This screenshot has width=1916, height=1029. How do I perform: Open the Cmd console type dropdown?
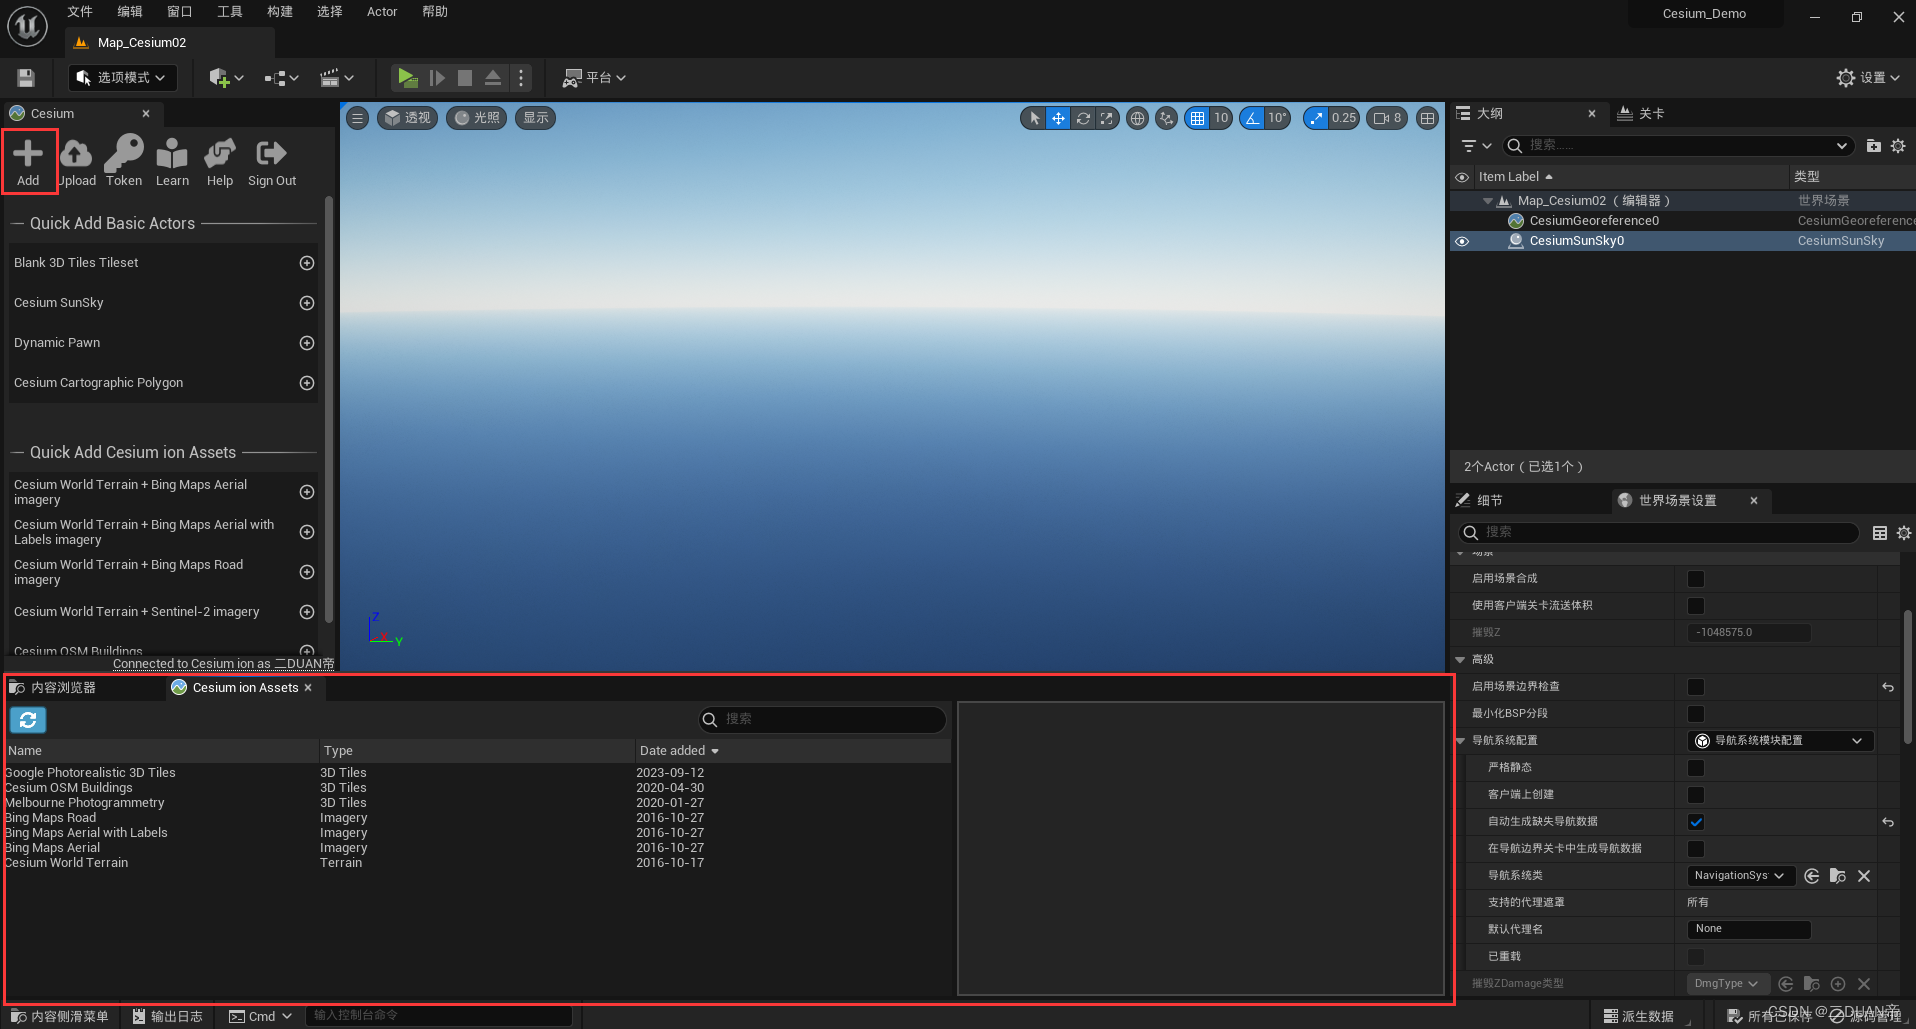point(260,1016)
